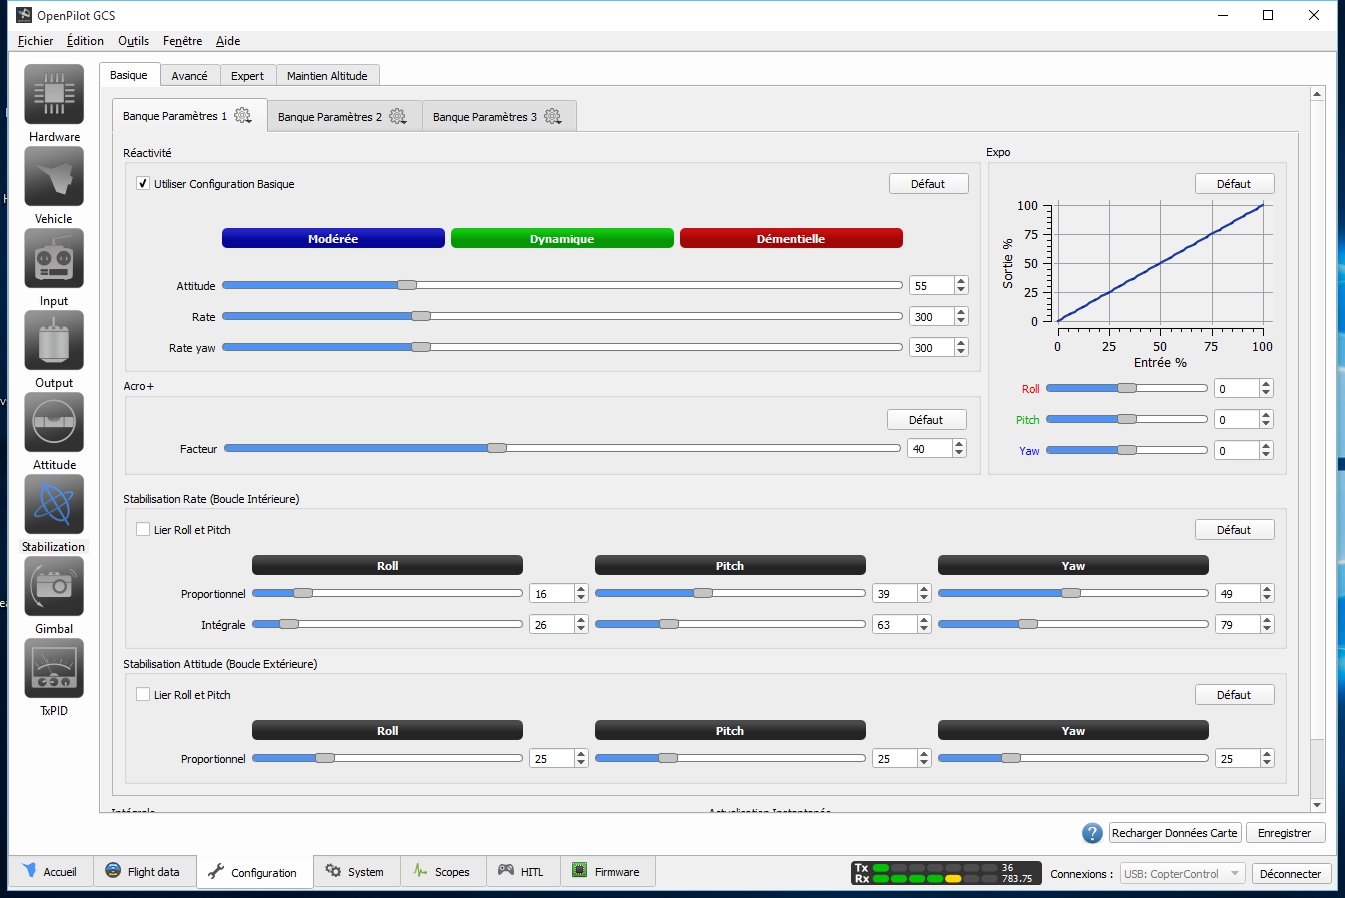Open the System workspace tab
This screenshot has height=898, width=1345.
tap(356, 872)
